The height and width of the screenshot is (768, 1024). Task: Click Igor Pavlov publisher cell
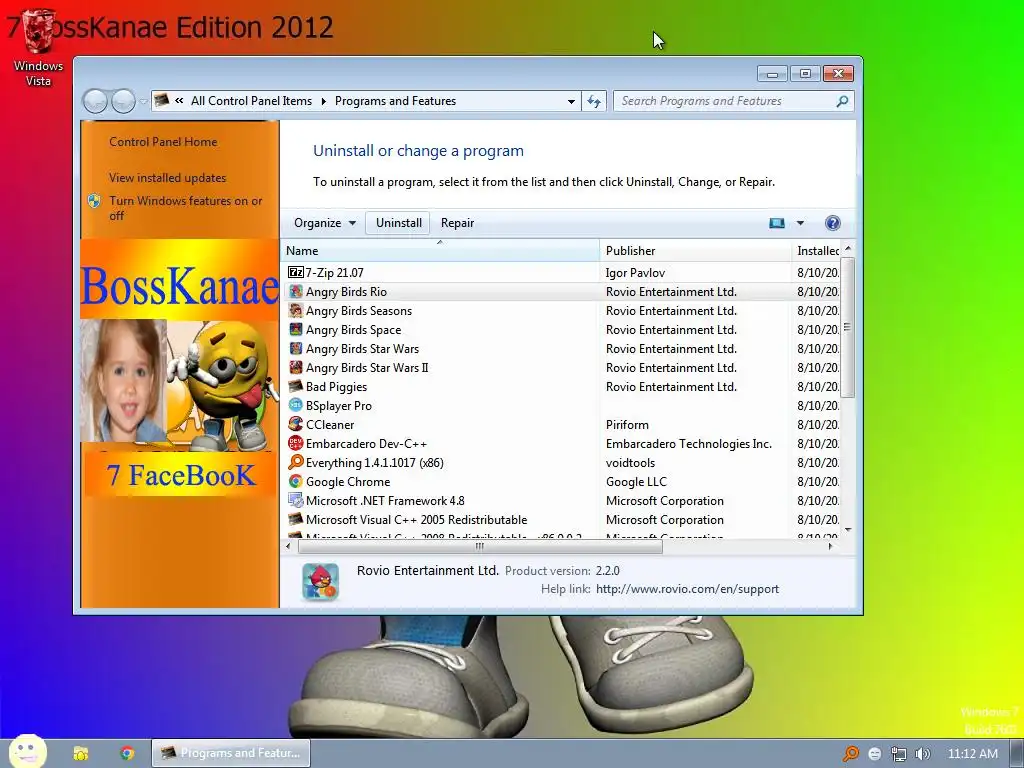635,272
